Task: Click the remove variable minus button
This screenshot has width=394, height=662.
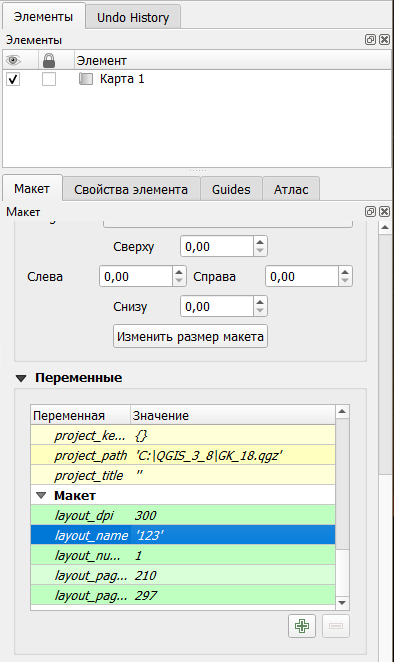Action: click(336, 626)
